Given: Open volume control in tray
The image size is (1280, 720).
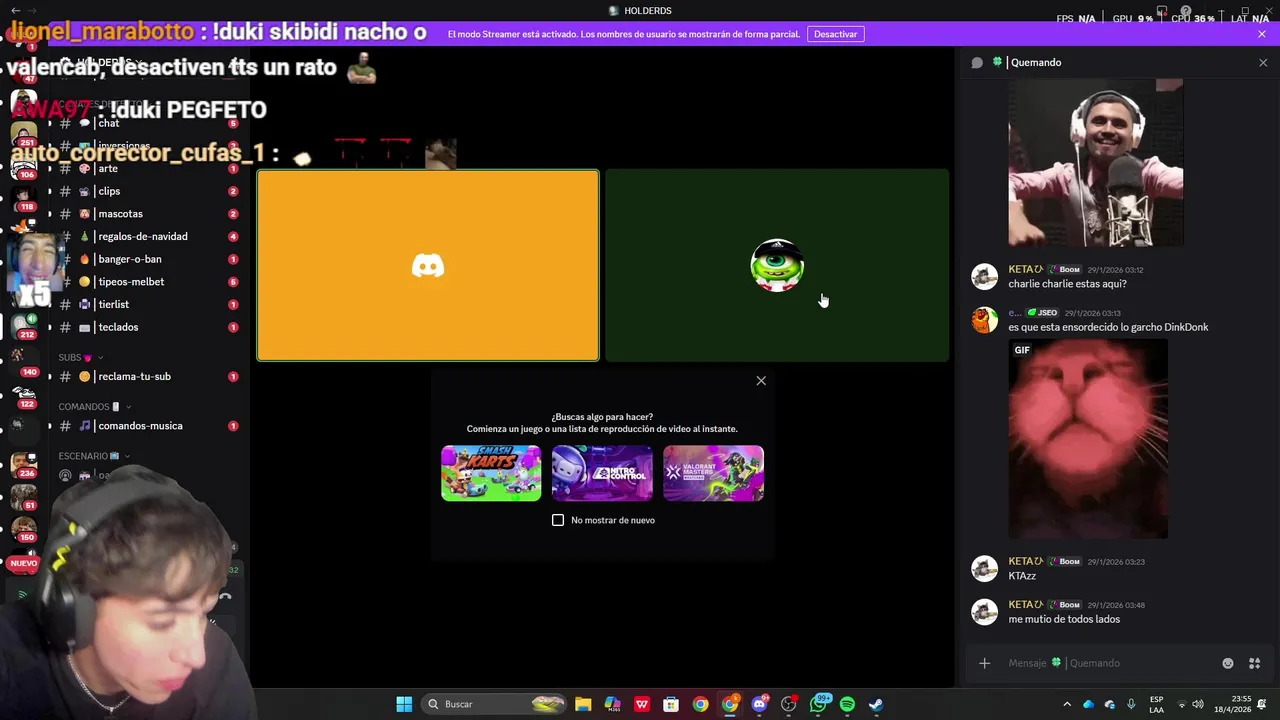Looking at the screenshot, I should point(1198,704).
